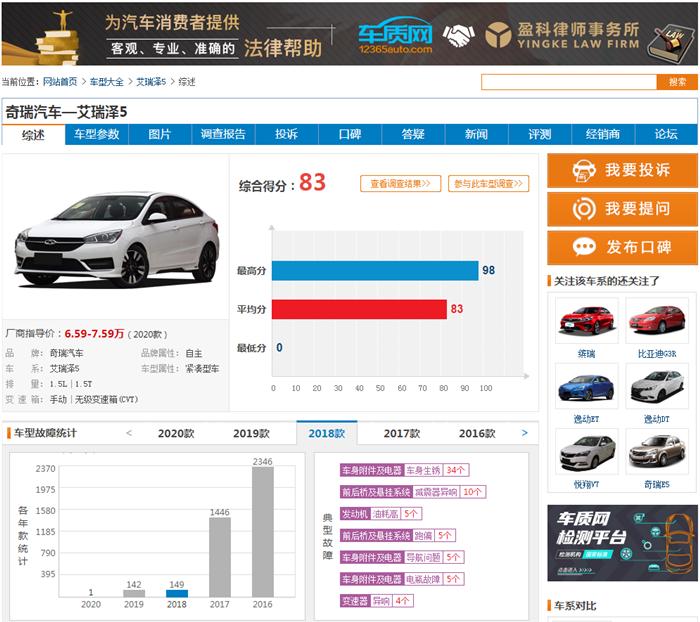Viewport: 700px width, 622px height.
Task: Click the red 平均分 83 bar
Action: point(359,309)
